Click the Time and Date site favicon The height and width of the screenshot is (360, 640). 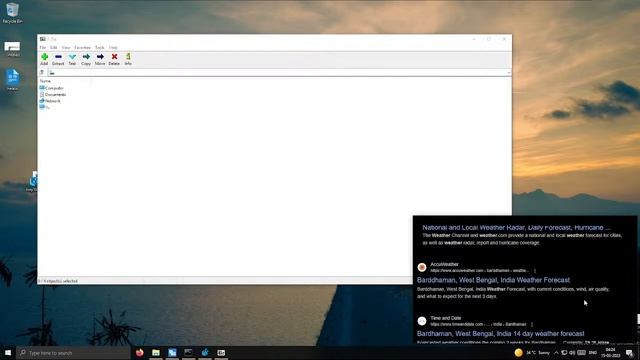pos(422,321)
